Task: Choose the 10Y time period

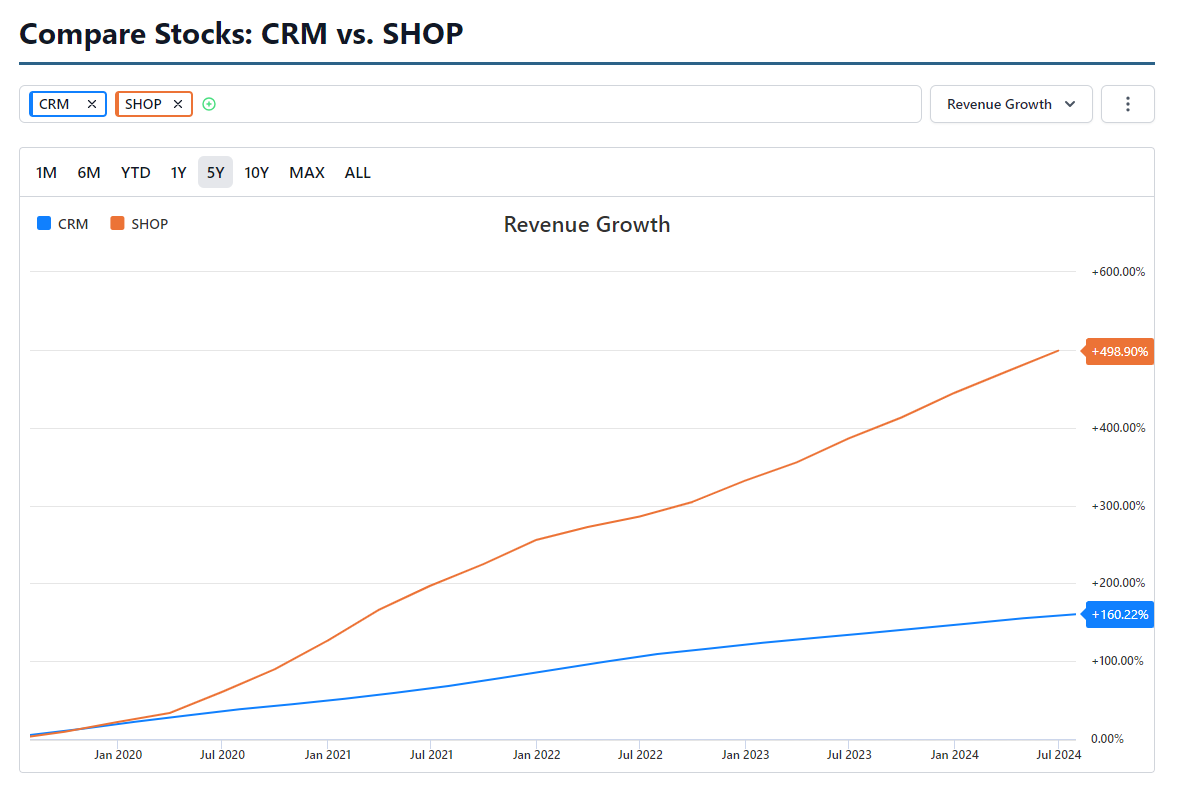Action: (x=256, y=172)
